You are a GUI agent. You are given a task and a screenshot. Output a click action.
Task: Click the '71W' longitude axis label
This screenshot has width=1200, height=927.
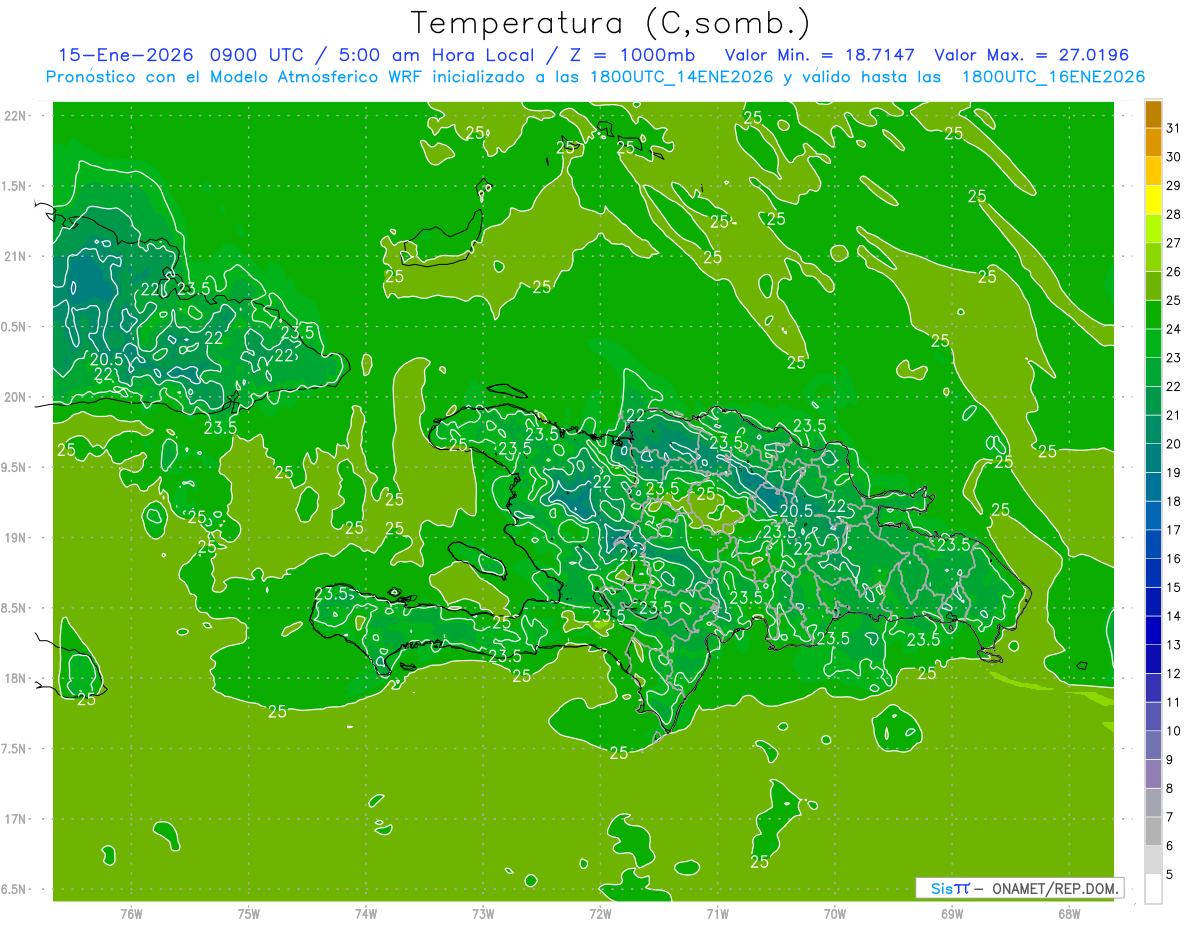pyautogui.click(x=717, y=914)
